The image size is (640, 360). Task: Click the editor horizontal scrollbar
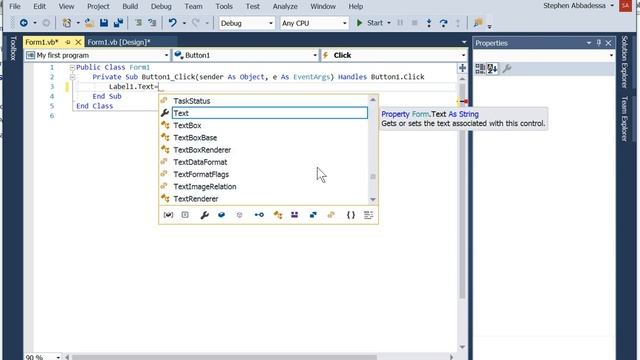224,357
